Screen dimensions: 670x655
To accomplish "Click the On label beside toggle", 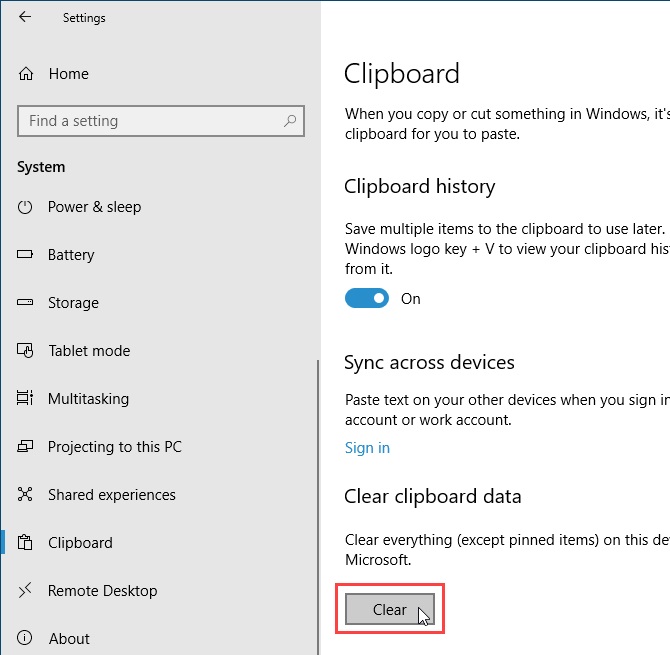I will click(410, 299).
